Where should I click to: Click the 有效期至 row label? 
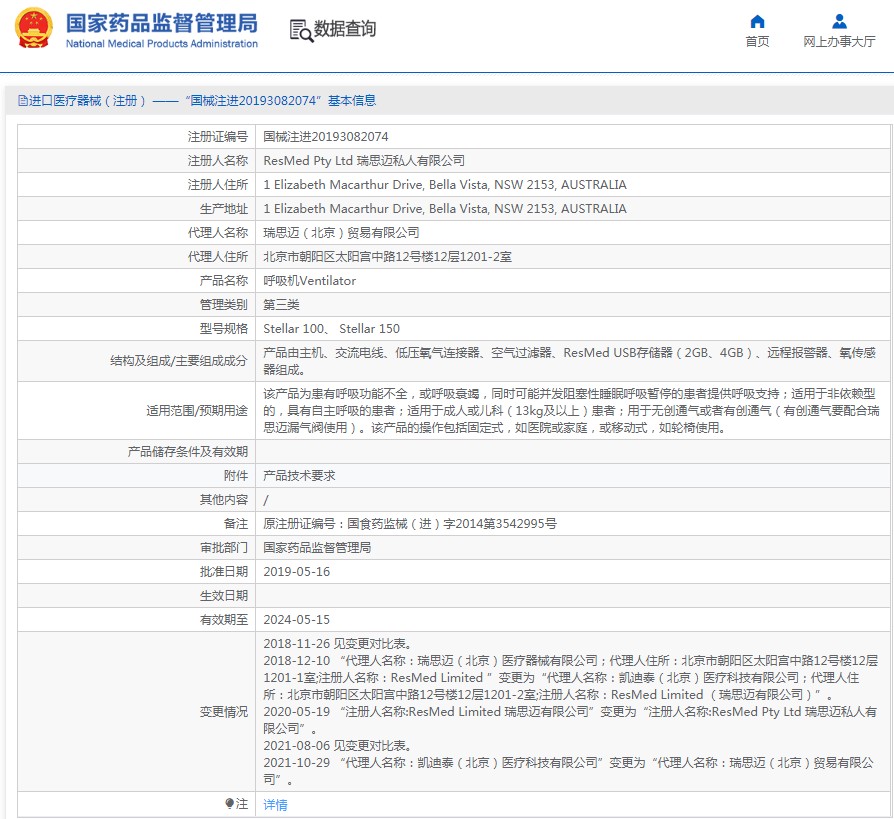[x=224, y=619]
